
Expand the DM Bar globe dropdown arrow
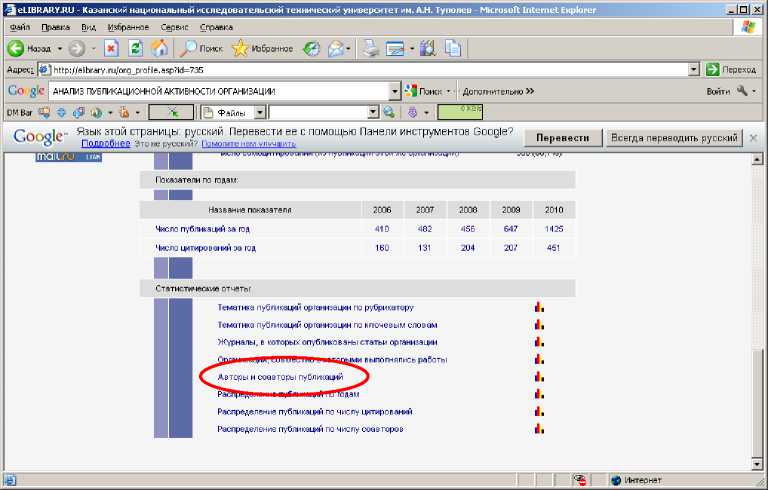click(110, 113)
